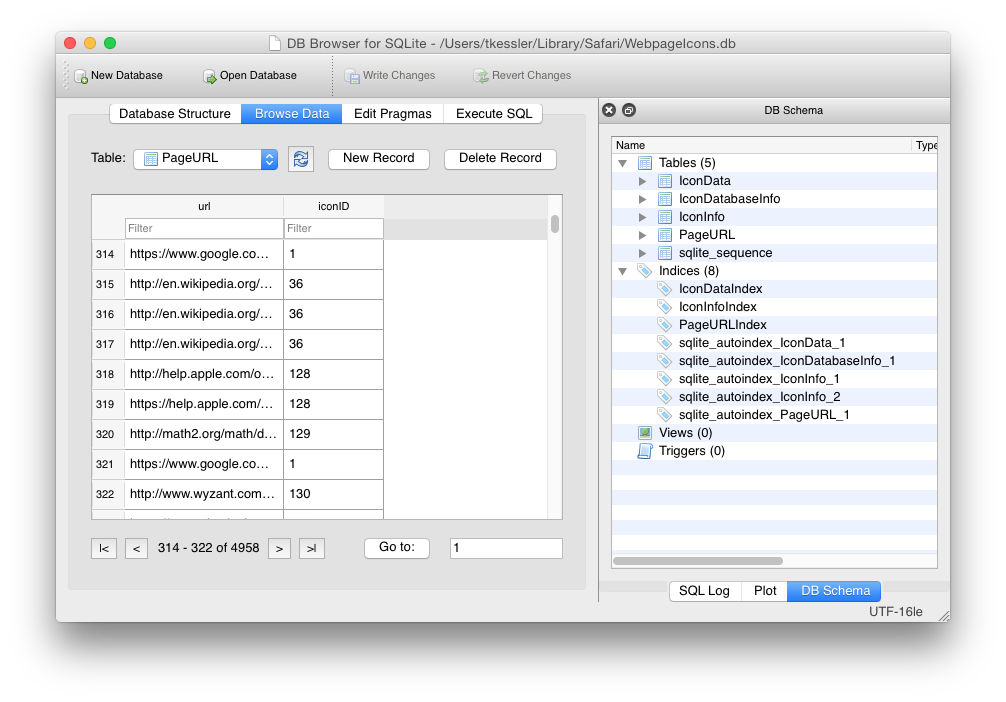Click the IconInfoIndex tag icon

(665, 307)
